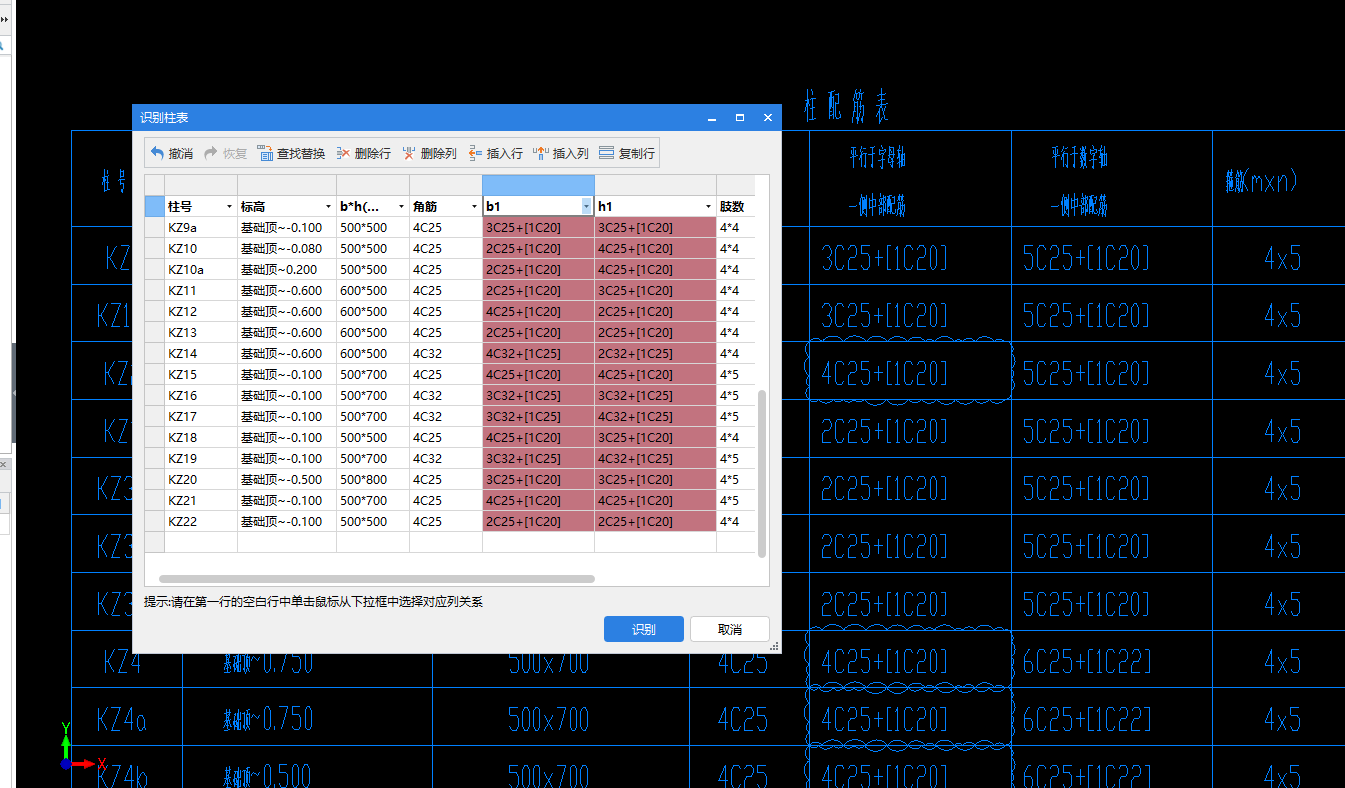Click the 500x700 text in drawing's KZ4a row
Image resolution: width=1345 pixels, height=788 pixels.
pyautogui.click(x=549, y=719)
